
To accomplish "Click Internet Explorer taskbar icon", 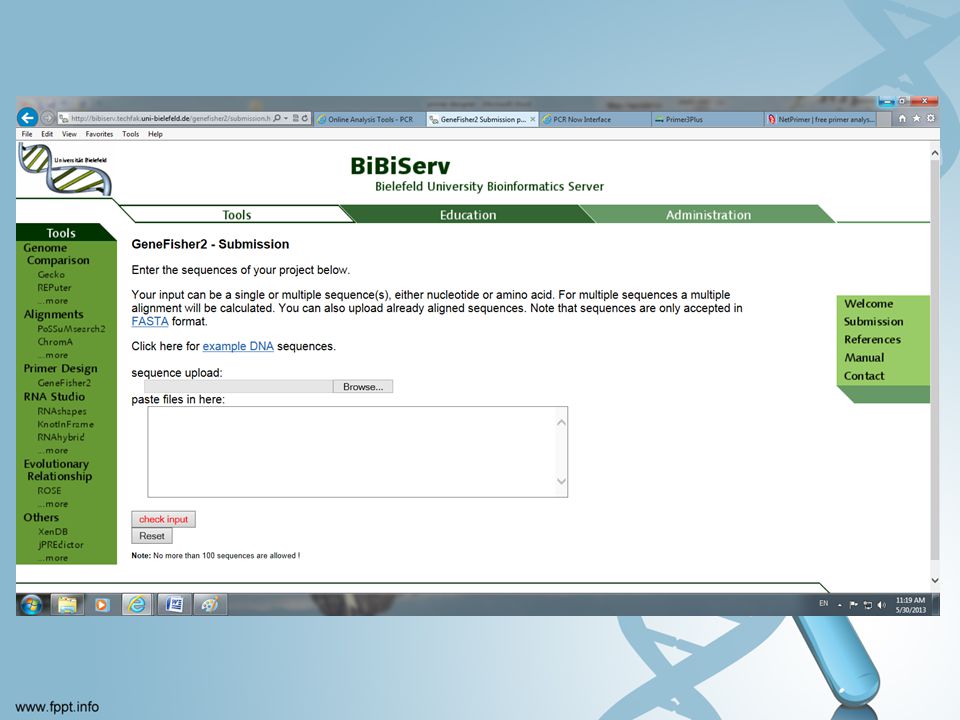I will click(137, 605).
